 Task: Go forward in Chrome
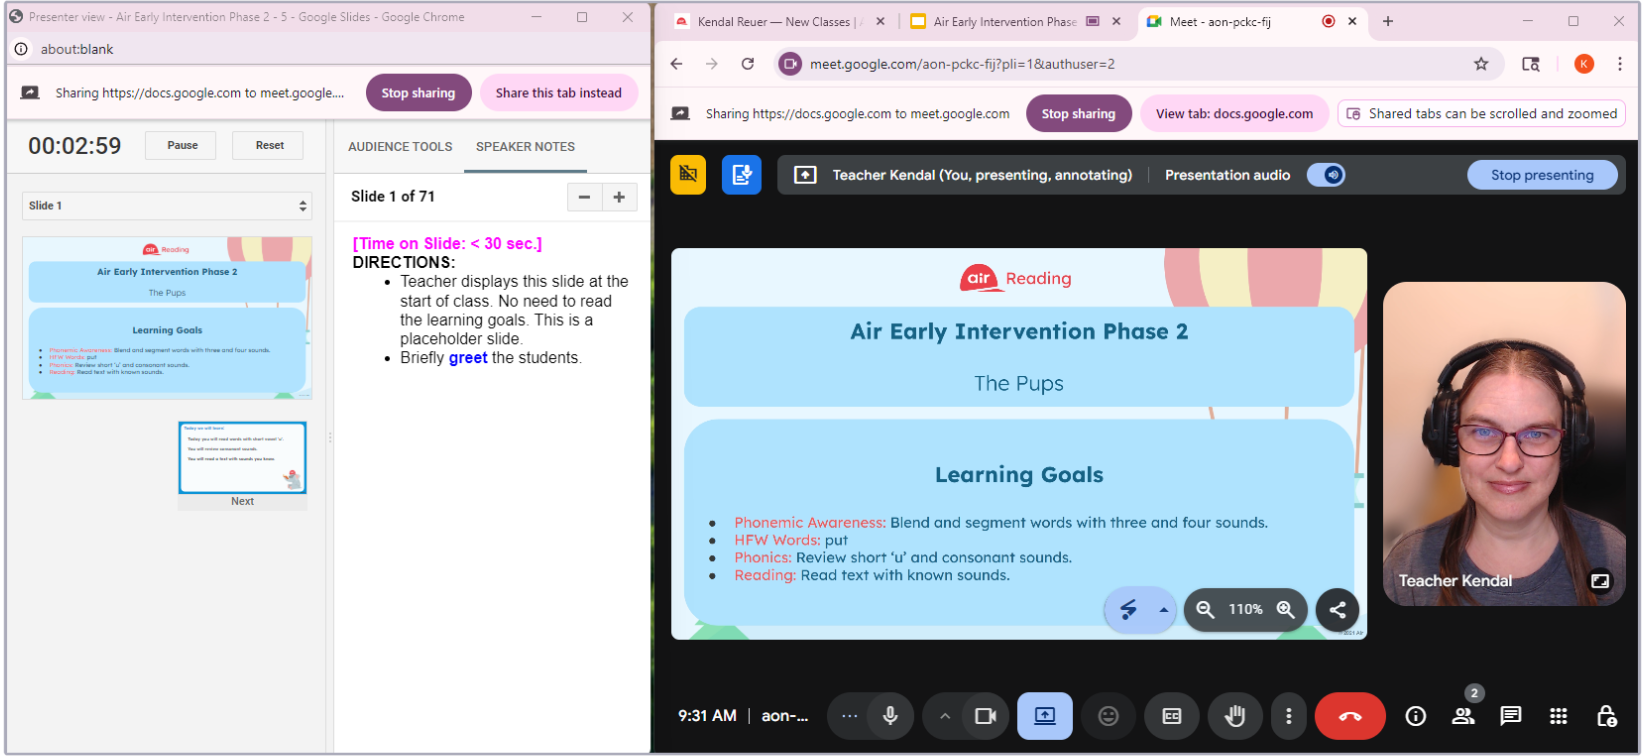click(712, 64)
